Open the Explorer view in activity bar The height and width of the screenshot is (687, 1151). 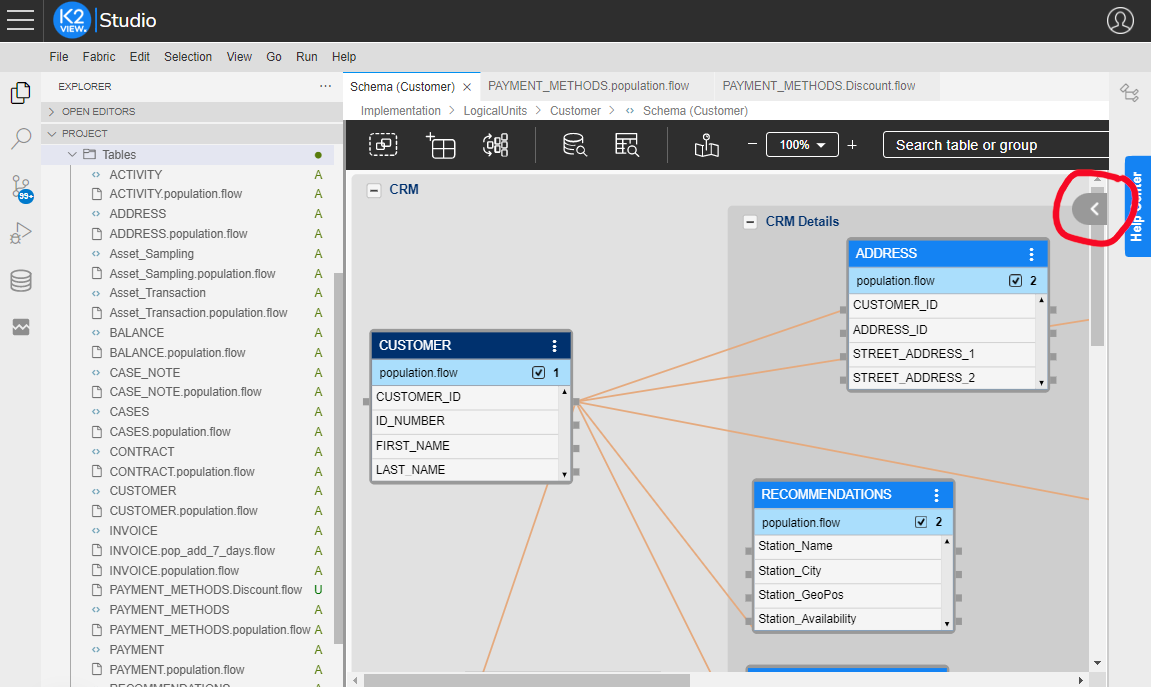tap(20, 93)
